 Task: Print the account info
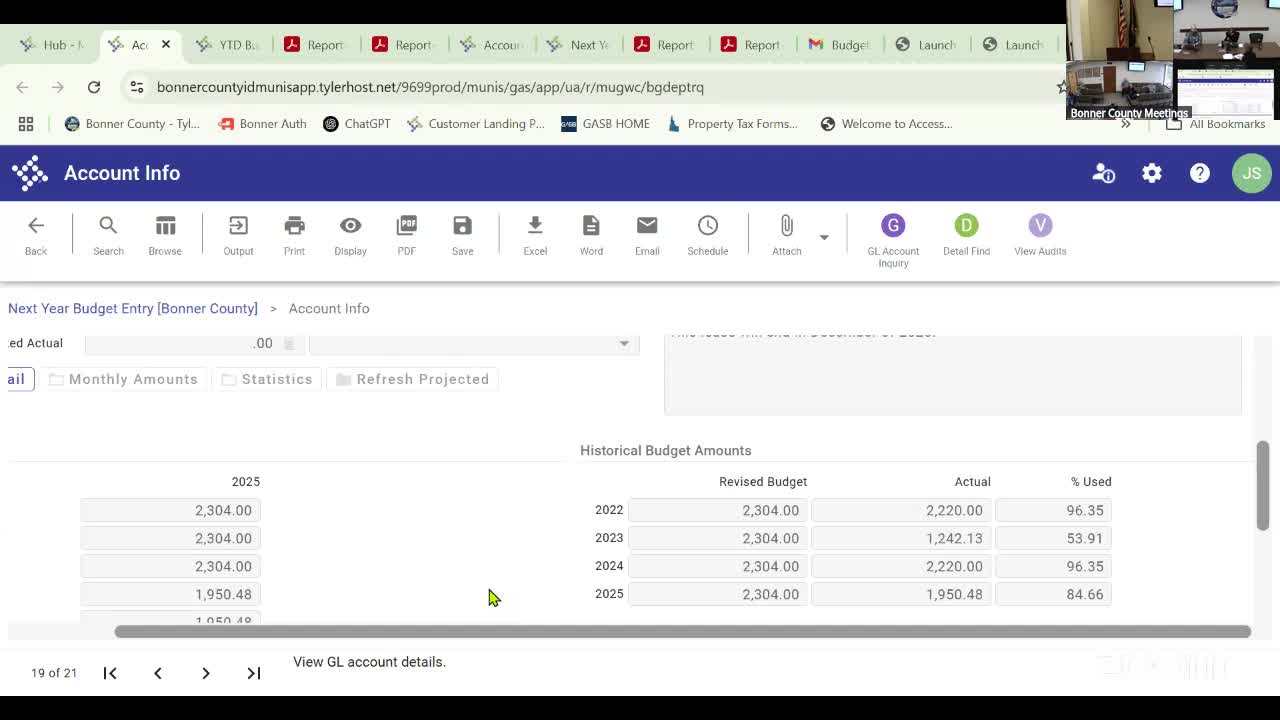click(x=294, y=235)
